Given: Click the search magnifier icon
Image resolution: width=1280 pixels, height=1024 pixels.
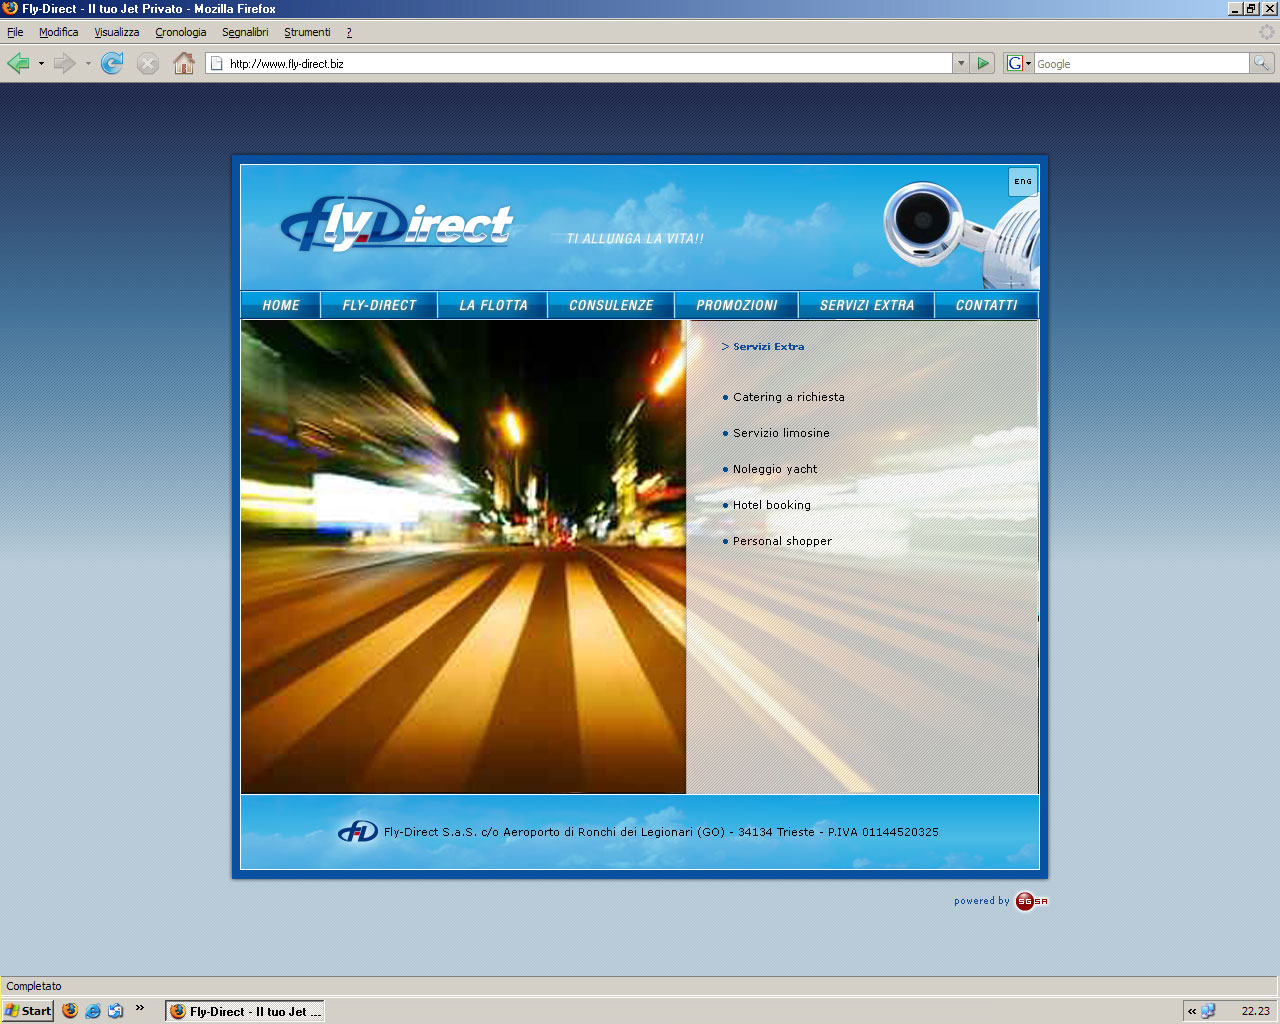Looking at the screenshot, I should coord(1262,64).
